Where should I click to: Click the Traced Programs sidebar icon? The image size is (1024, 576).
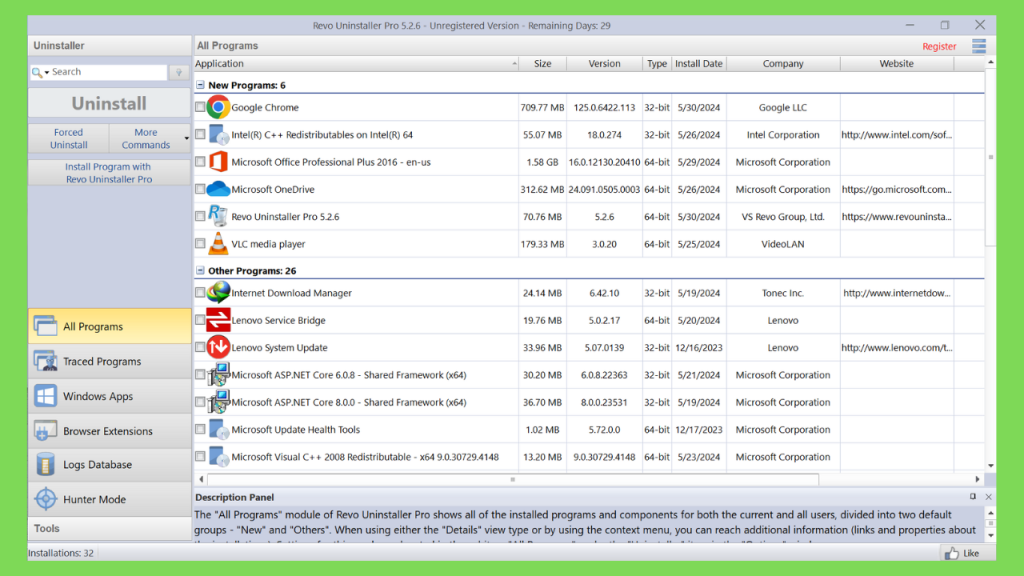point(45,361)
